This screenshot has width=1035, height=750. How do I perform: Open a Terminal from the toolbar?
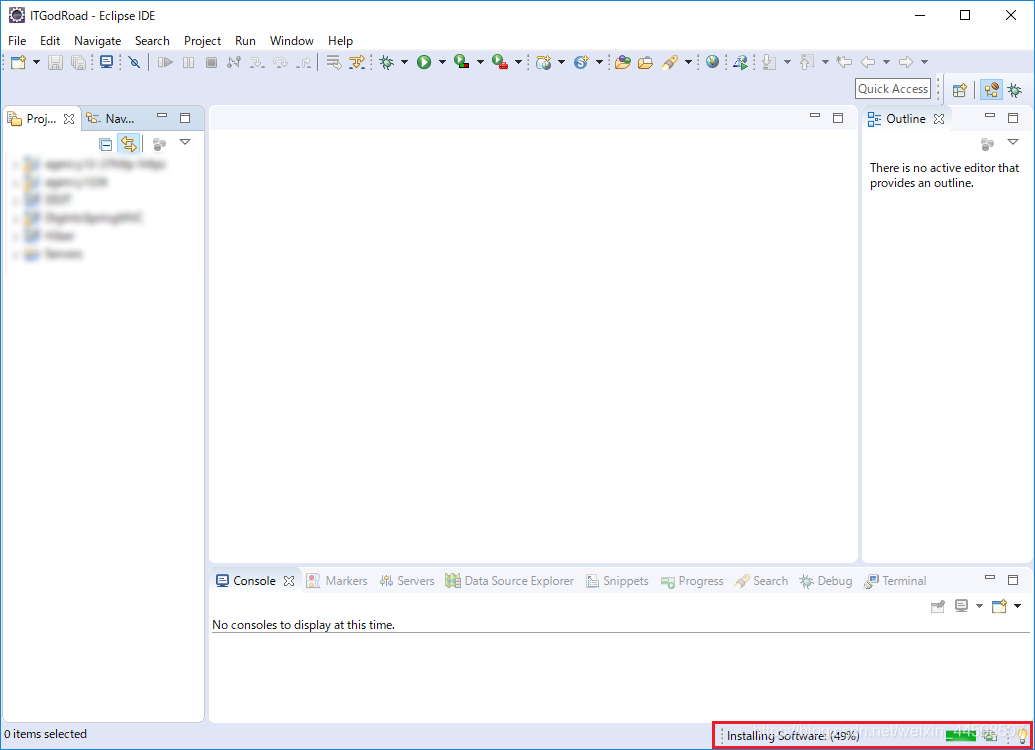click(106, 62)
